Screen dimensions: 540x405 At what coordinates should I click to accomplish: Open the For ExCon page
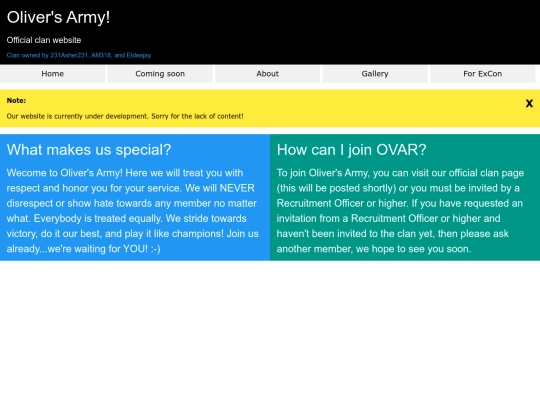click(x=482, y=74)
